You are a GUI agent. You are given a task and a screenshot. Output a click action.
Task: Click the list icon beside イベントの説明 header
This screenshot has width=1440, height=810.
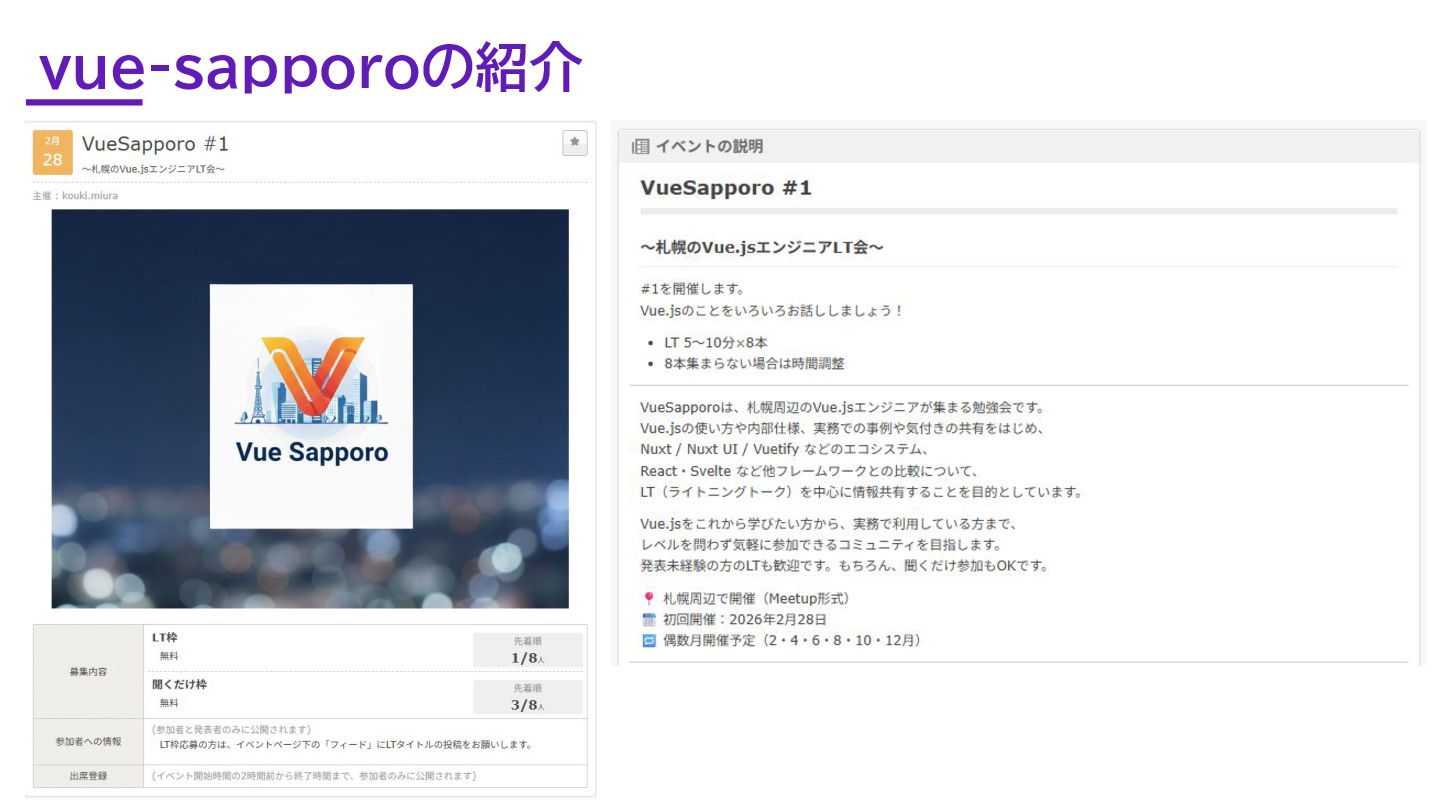640,146
